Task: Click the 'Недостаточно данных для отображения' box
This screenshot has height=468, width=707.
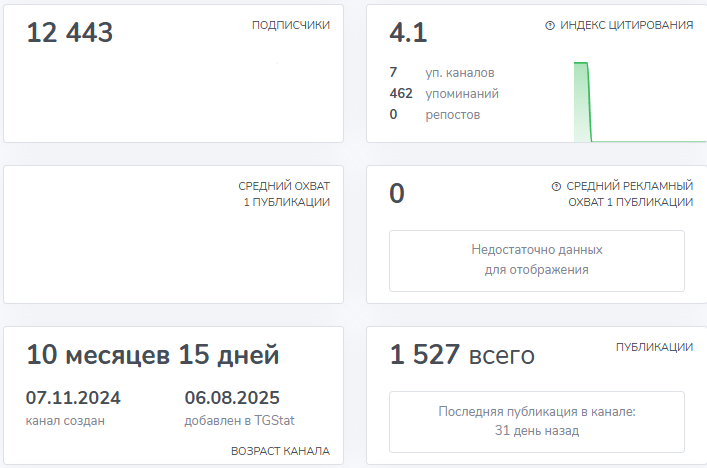Action: tap(537, 261)
